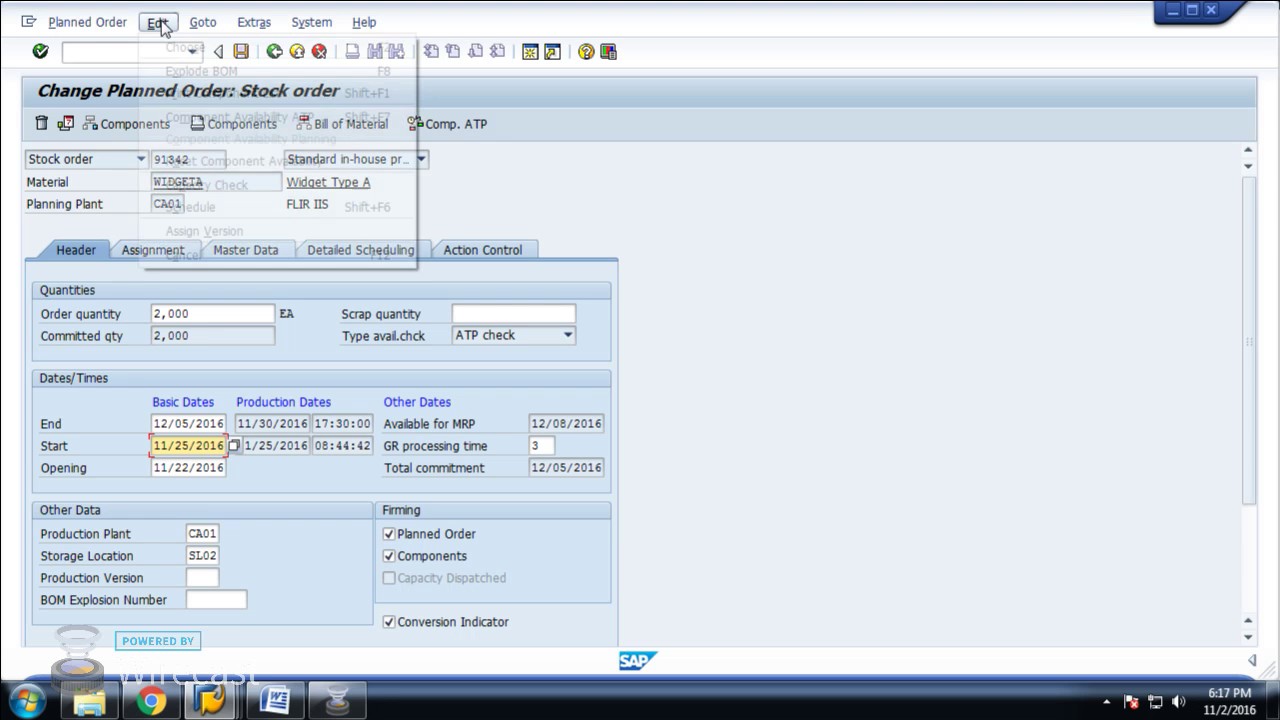
Task: Open the Type avail.chck ATP check dropdown
Action: pyautogui.click(x=567, y=335)
